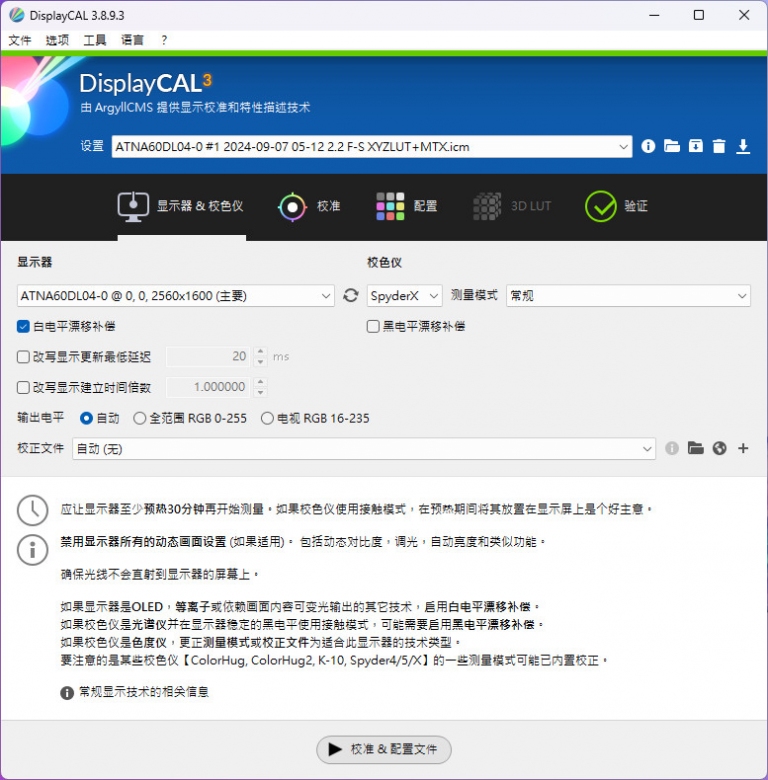
Task: Click the latency 20 ms input field
Action: click(209, 356)
